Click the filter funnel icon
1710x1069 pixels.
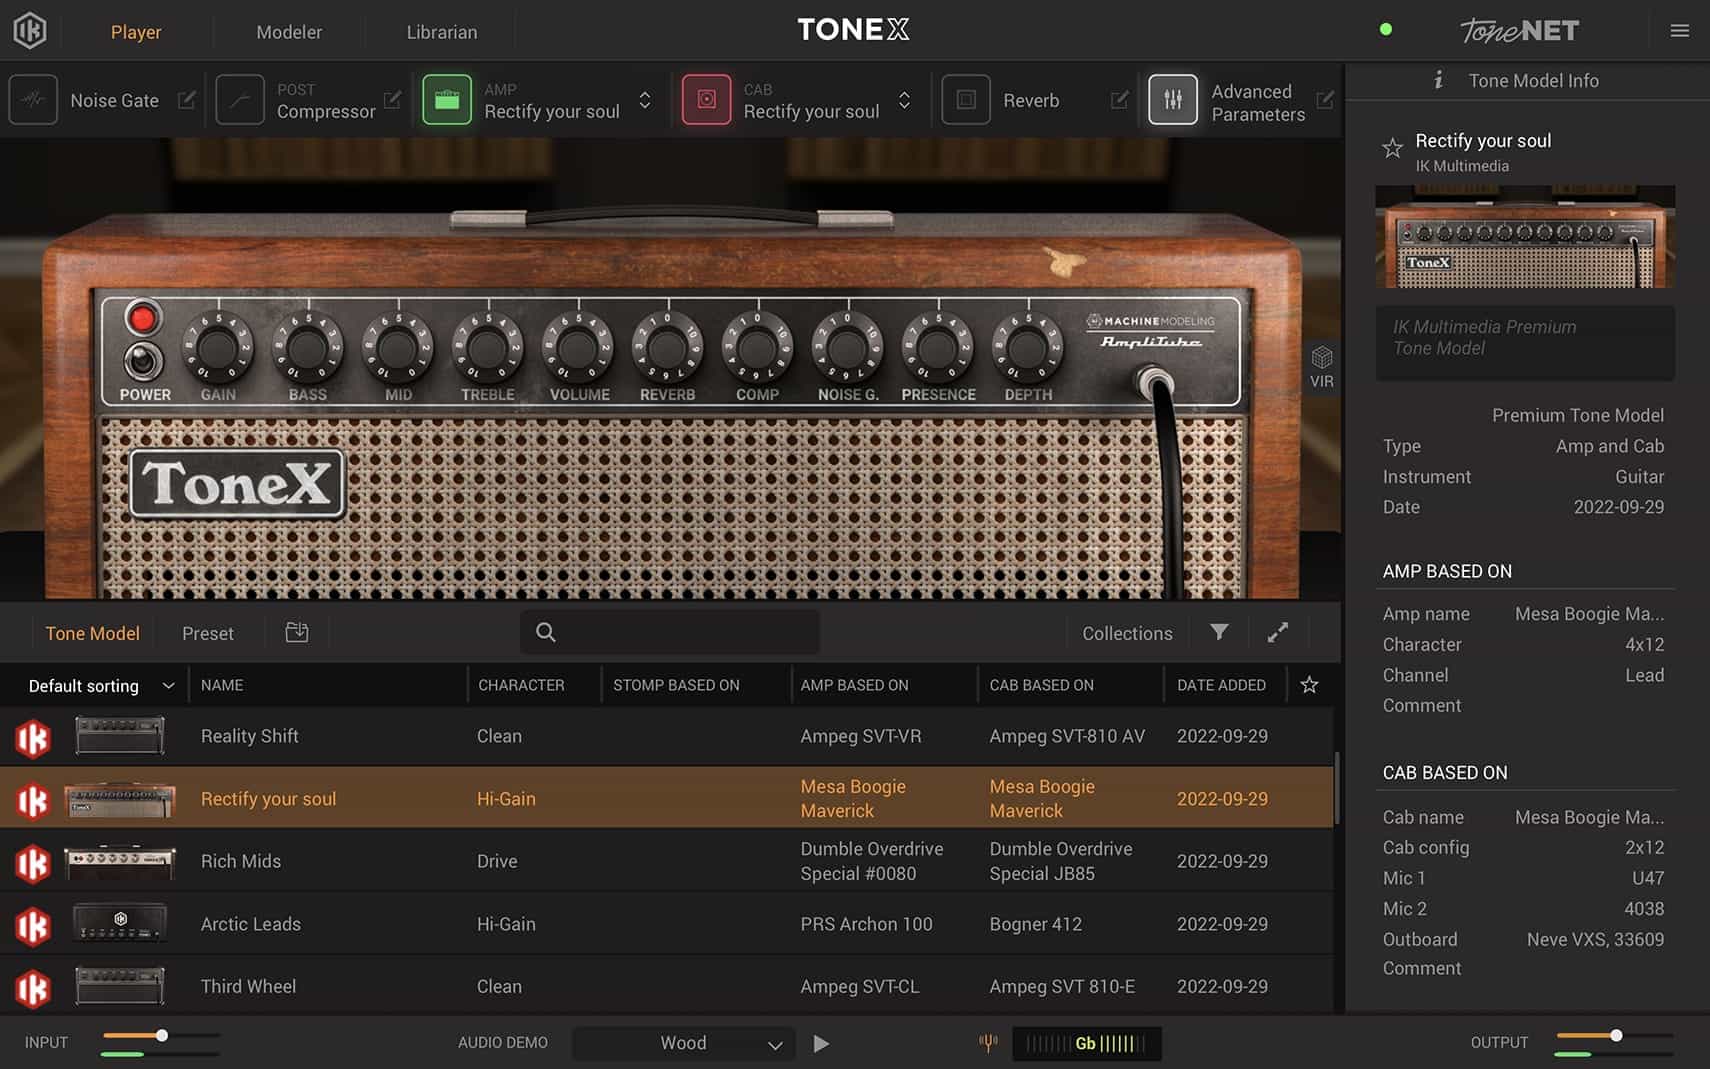[1219, 632]
